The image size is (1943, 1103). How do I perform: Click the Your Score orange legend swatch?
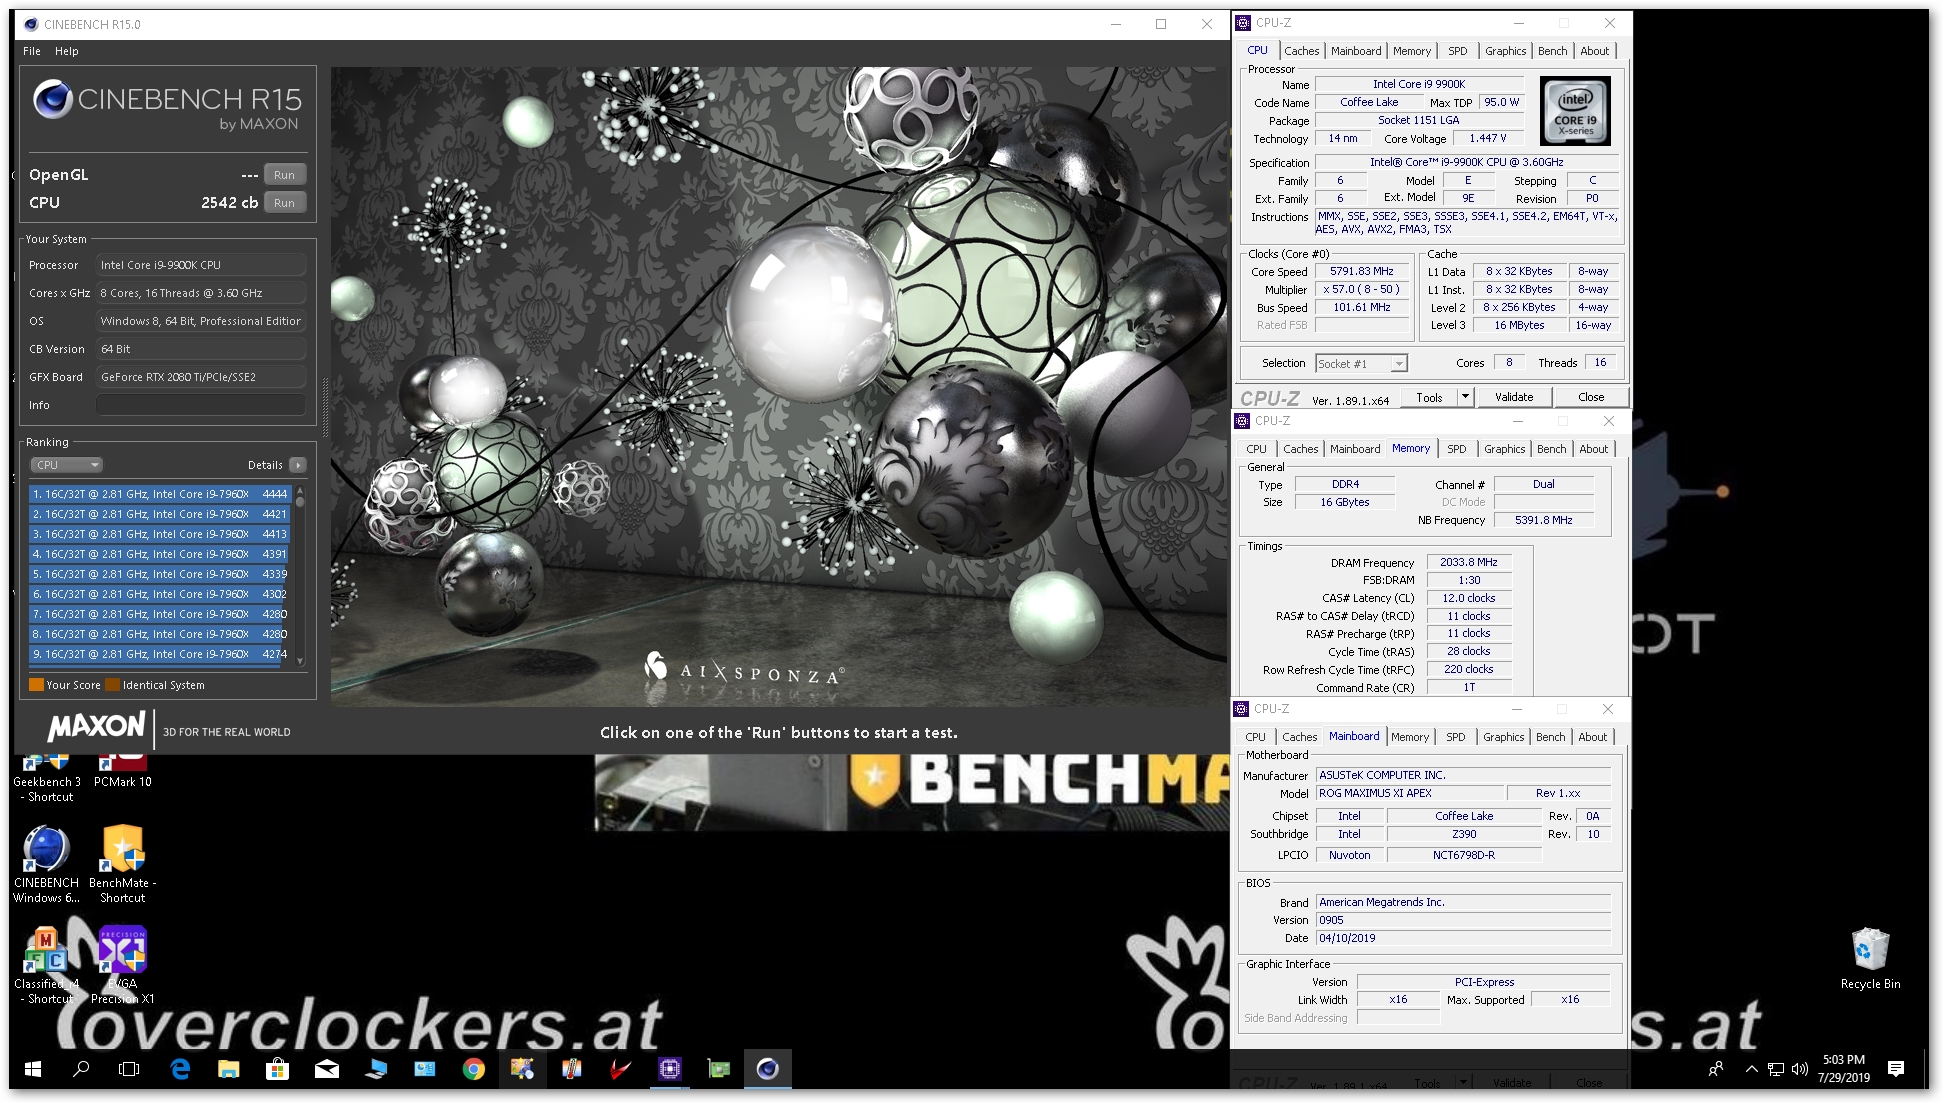(36, 685)
